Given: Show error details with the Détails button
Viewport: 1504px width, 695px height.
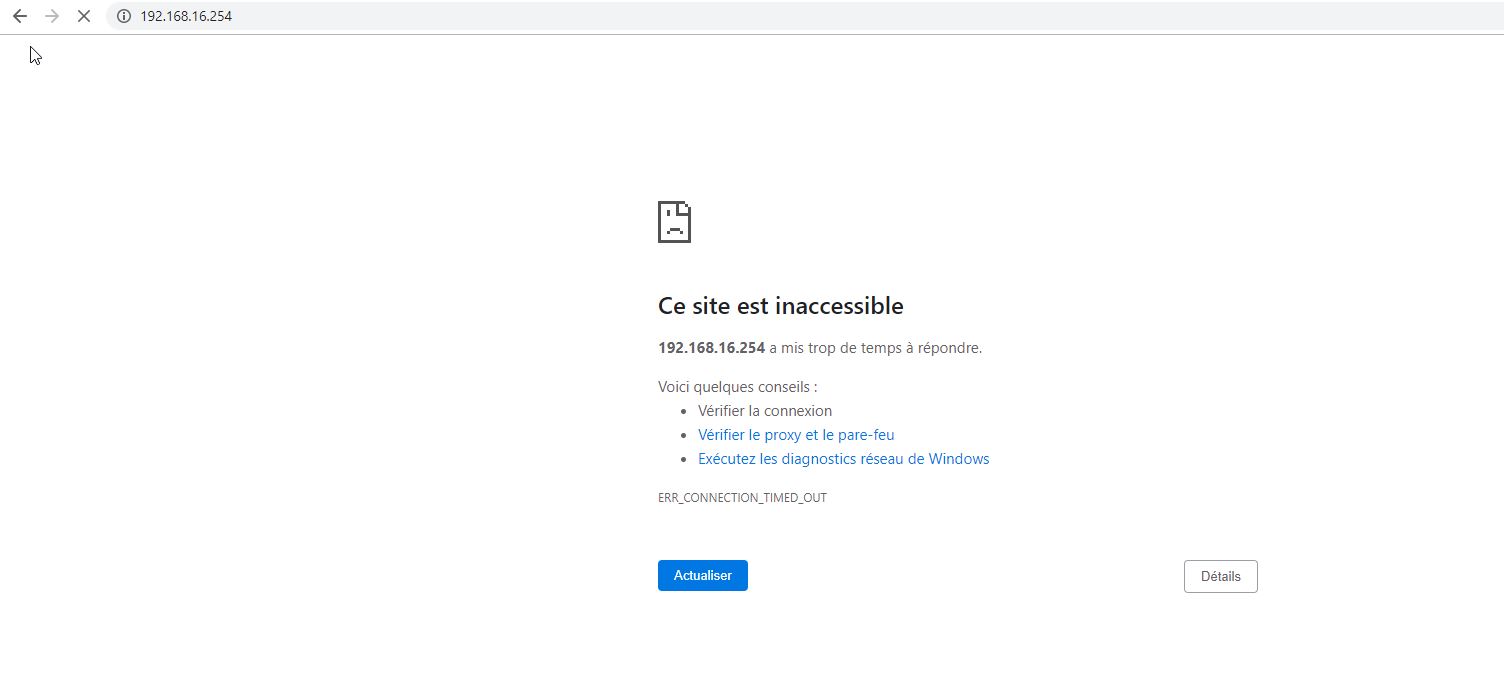Looking at the screenshot, I should [1220, 576].
